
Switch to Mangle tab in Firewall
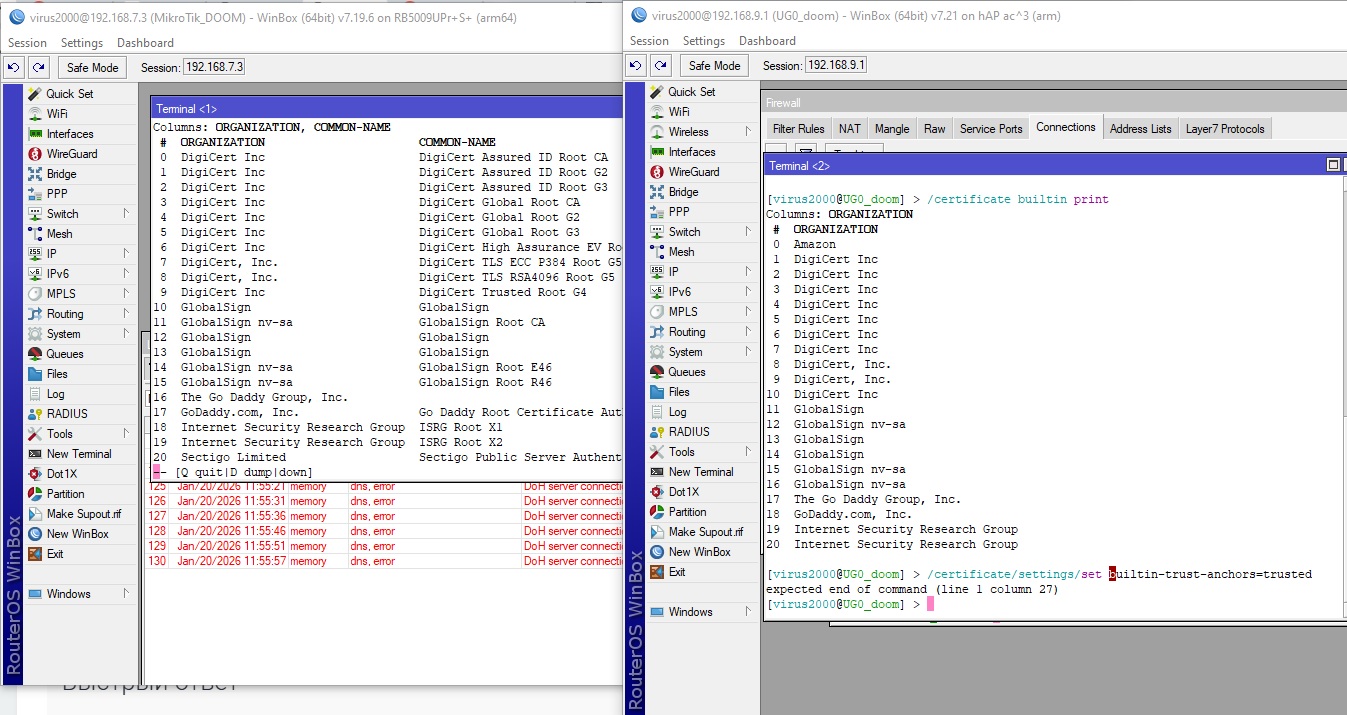(892, 129)
